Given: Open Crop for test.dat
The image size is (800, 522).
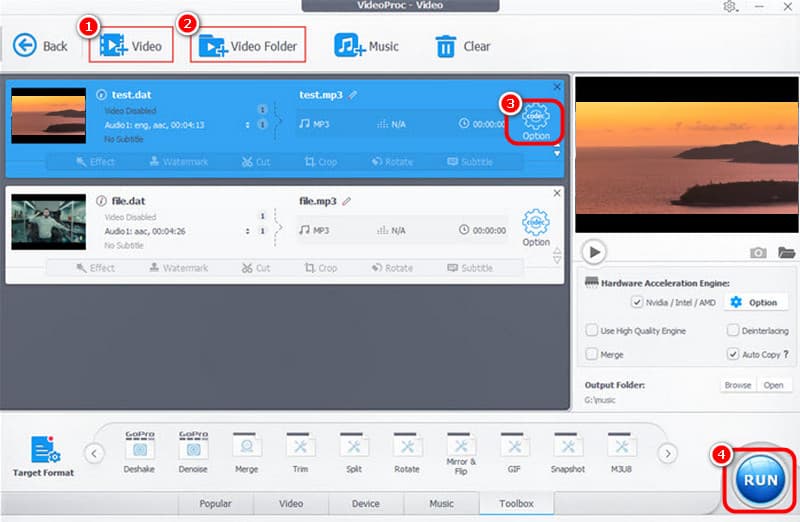Looking at the screenshot, I should coord(321,162).
